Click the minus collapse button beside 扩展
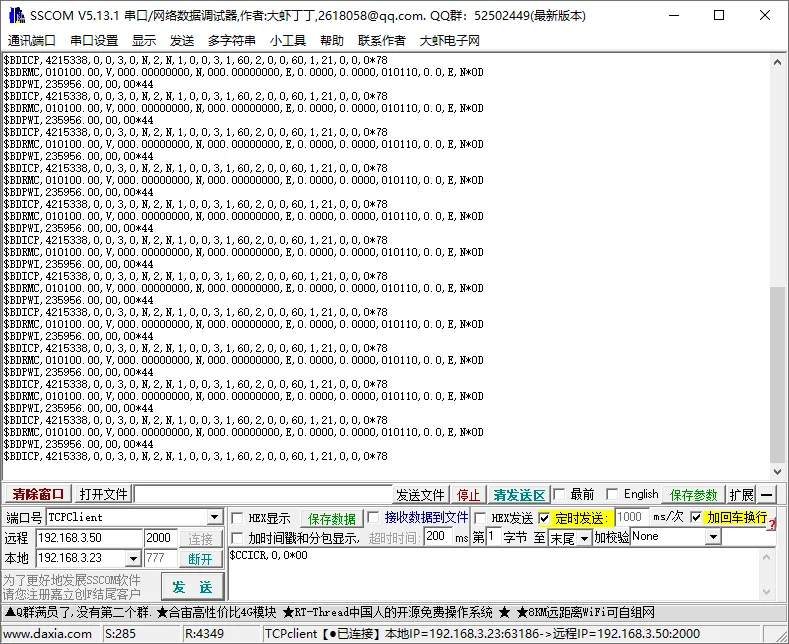Screen dimensions: 789x644 click(x=767, y=495)
